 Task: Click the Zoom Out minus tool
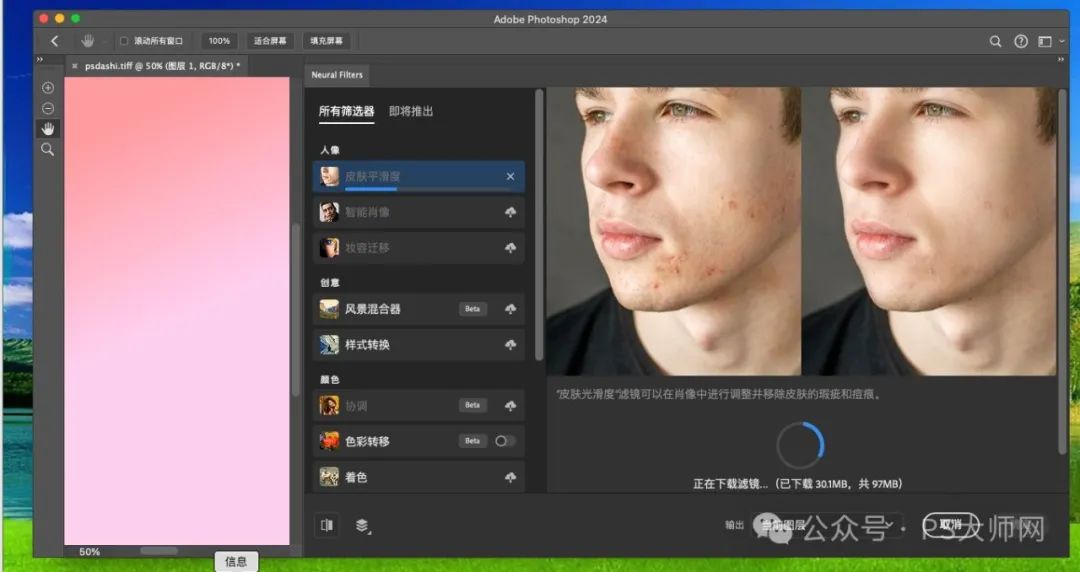point(48,108)
